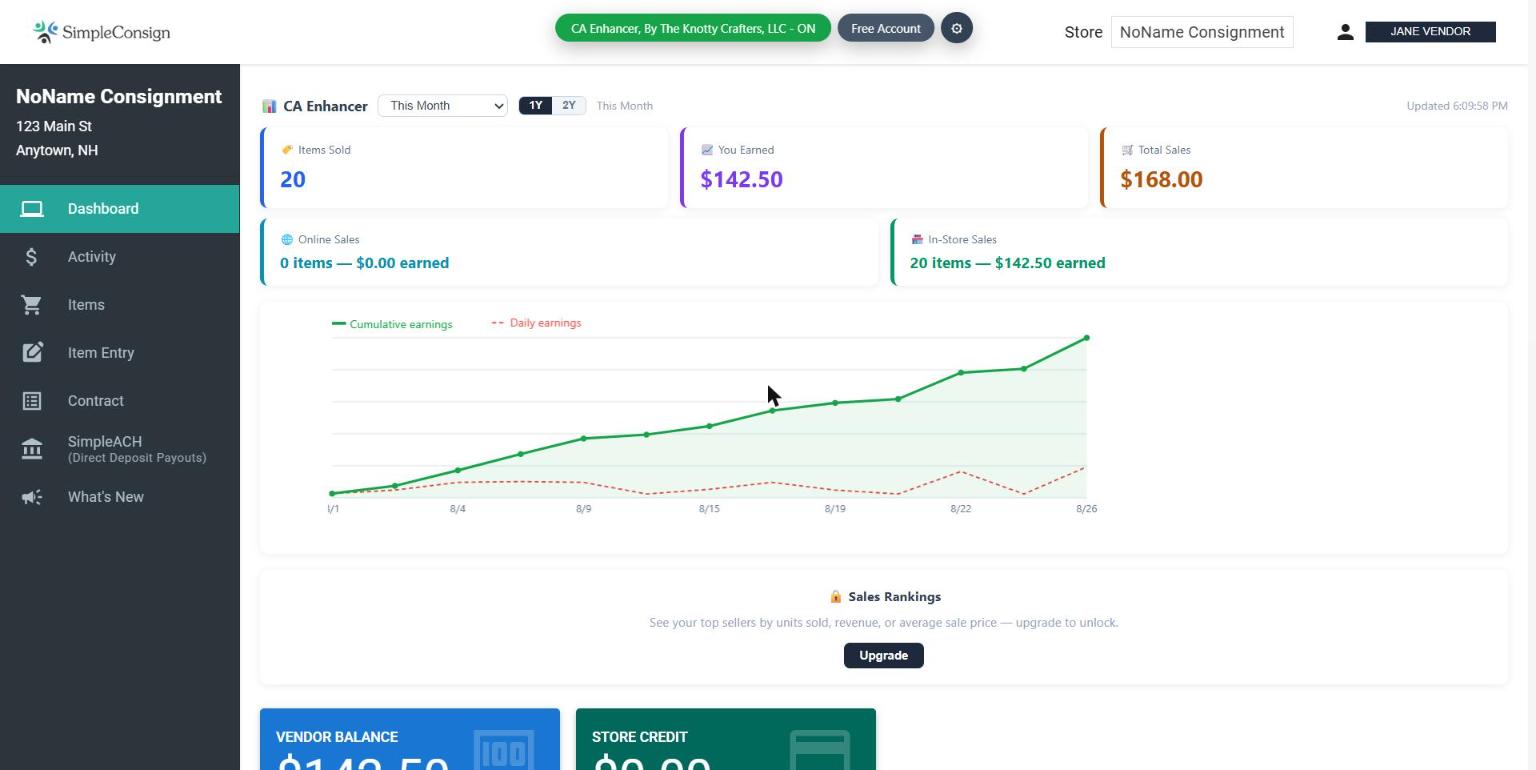Screen dimensions: 1536x770
Task: Open the Store Credit card
Action: 726,739
